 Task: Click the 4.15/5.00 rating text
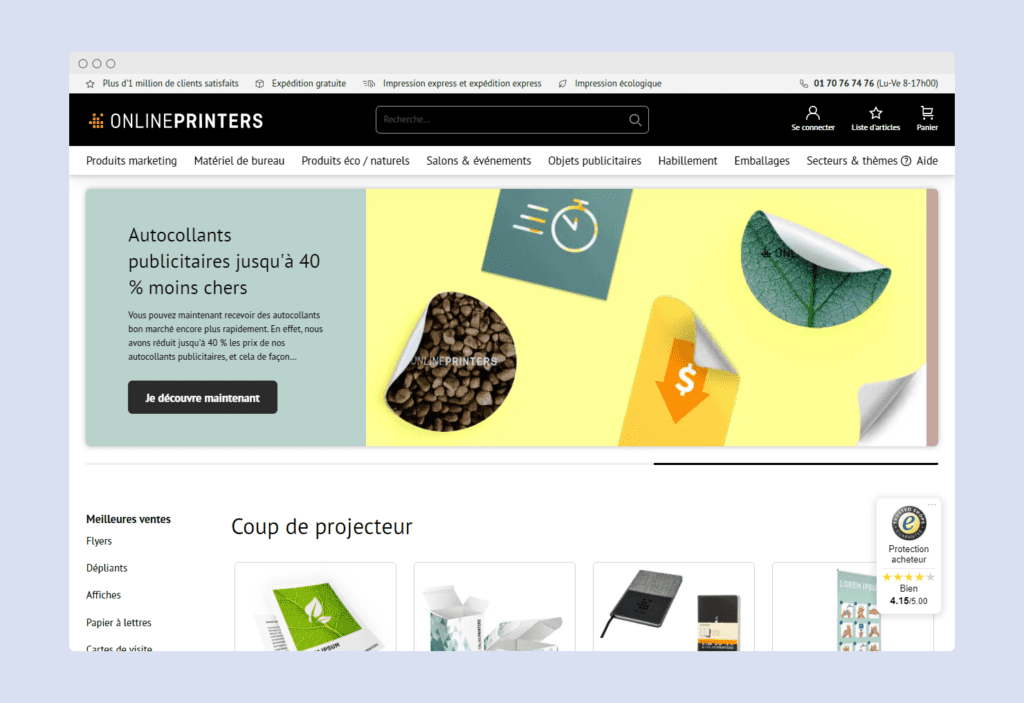(x=908, y=601)
